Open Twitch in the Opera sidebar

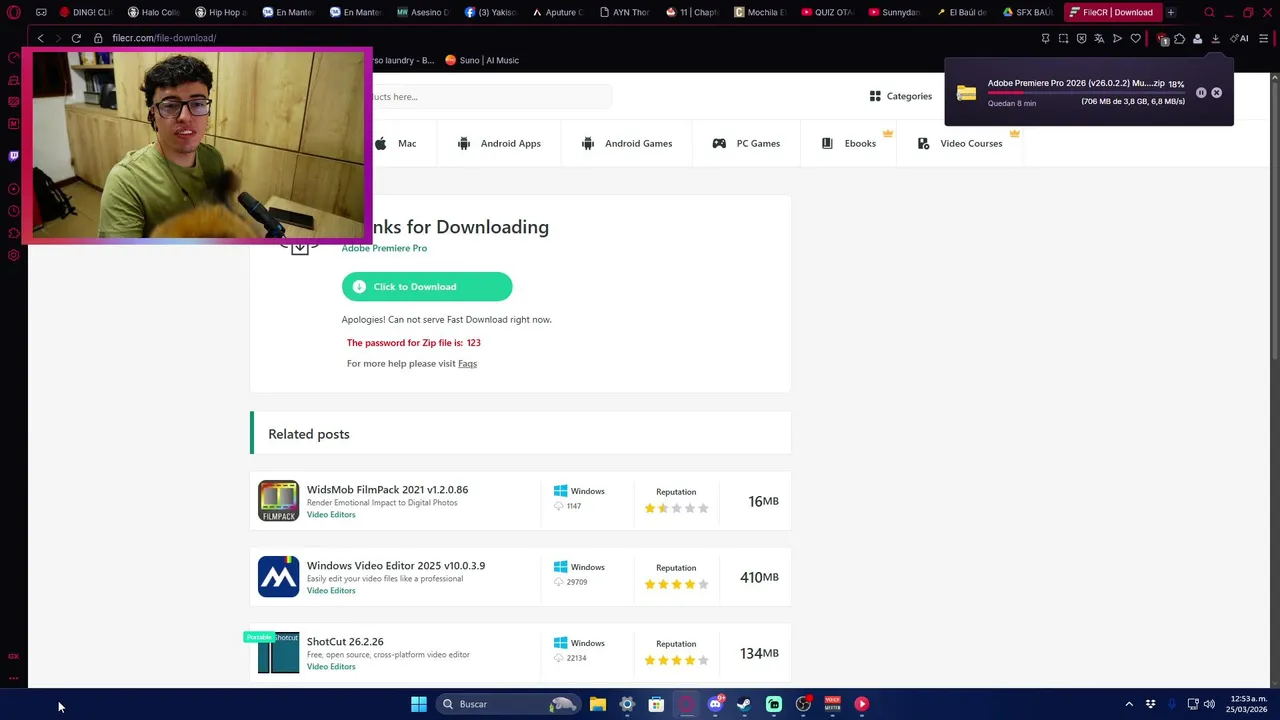tap(13, 156)
